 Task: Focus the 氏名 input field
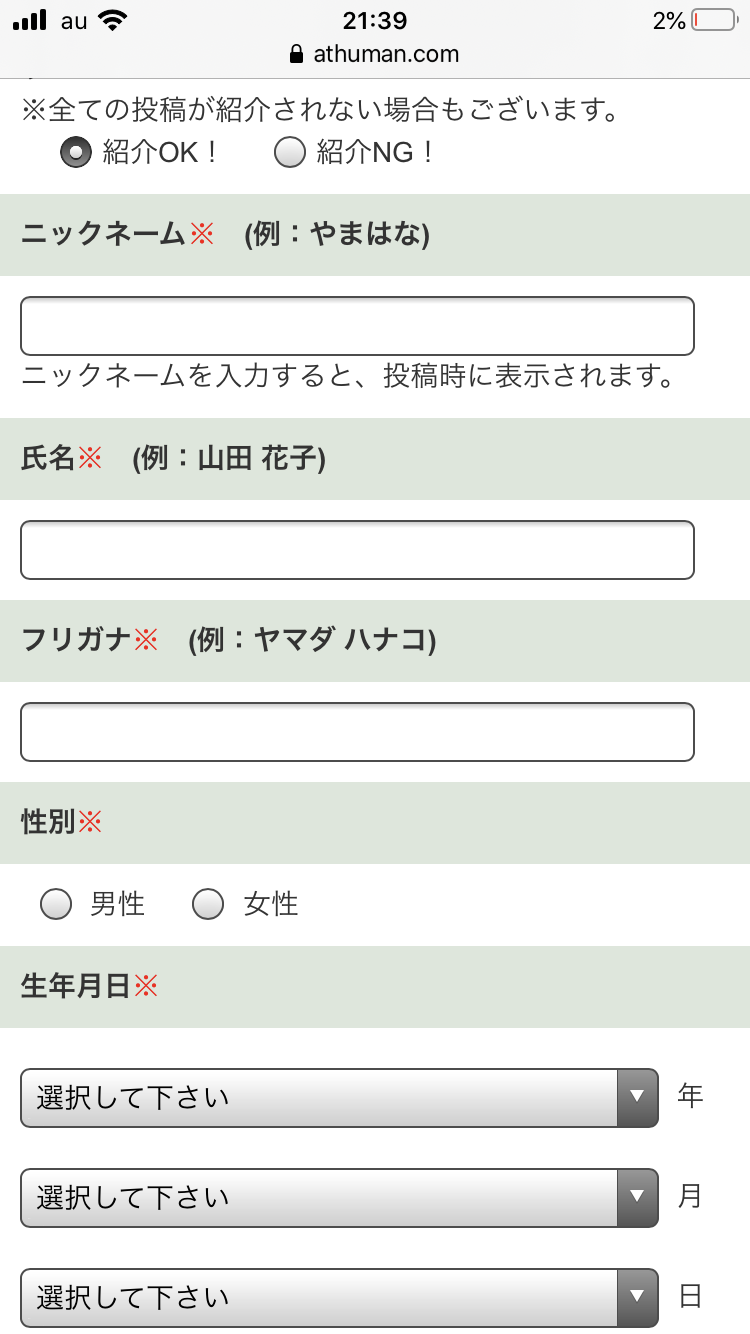(x=357, y=550)
